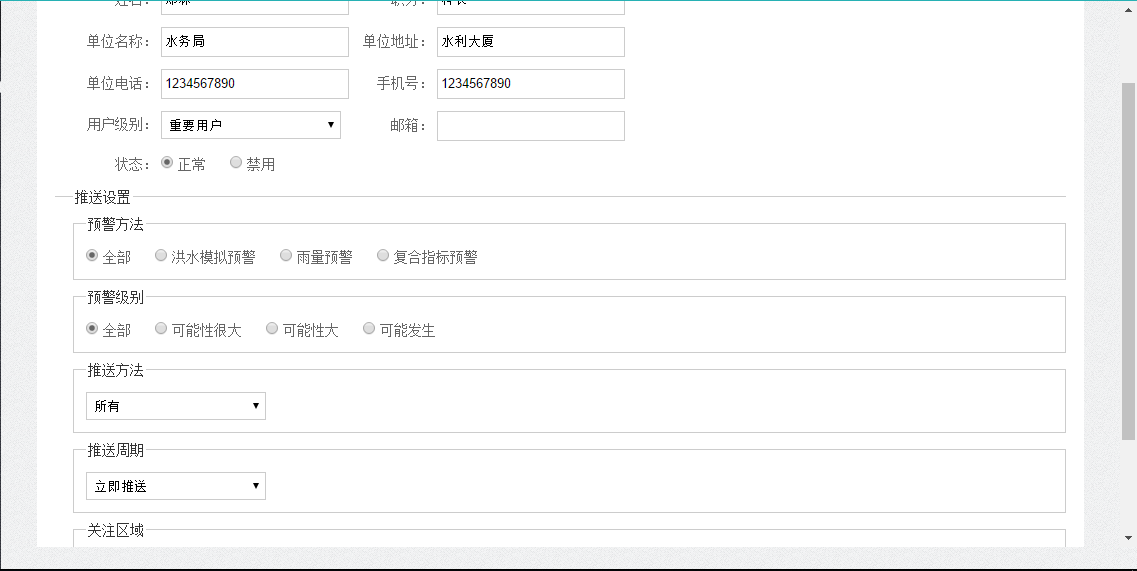1137x571 pixels.
Task: Open the 推送周期 dropdown showing 立即推送
Action: pos(175,486)
